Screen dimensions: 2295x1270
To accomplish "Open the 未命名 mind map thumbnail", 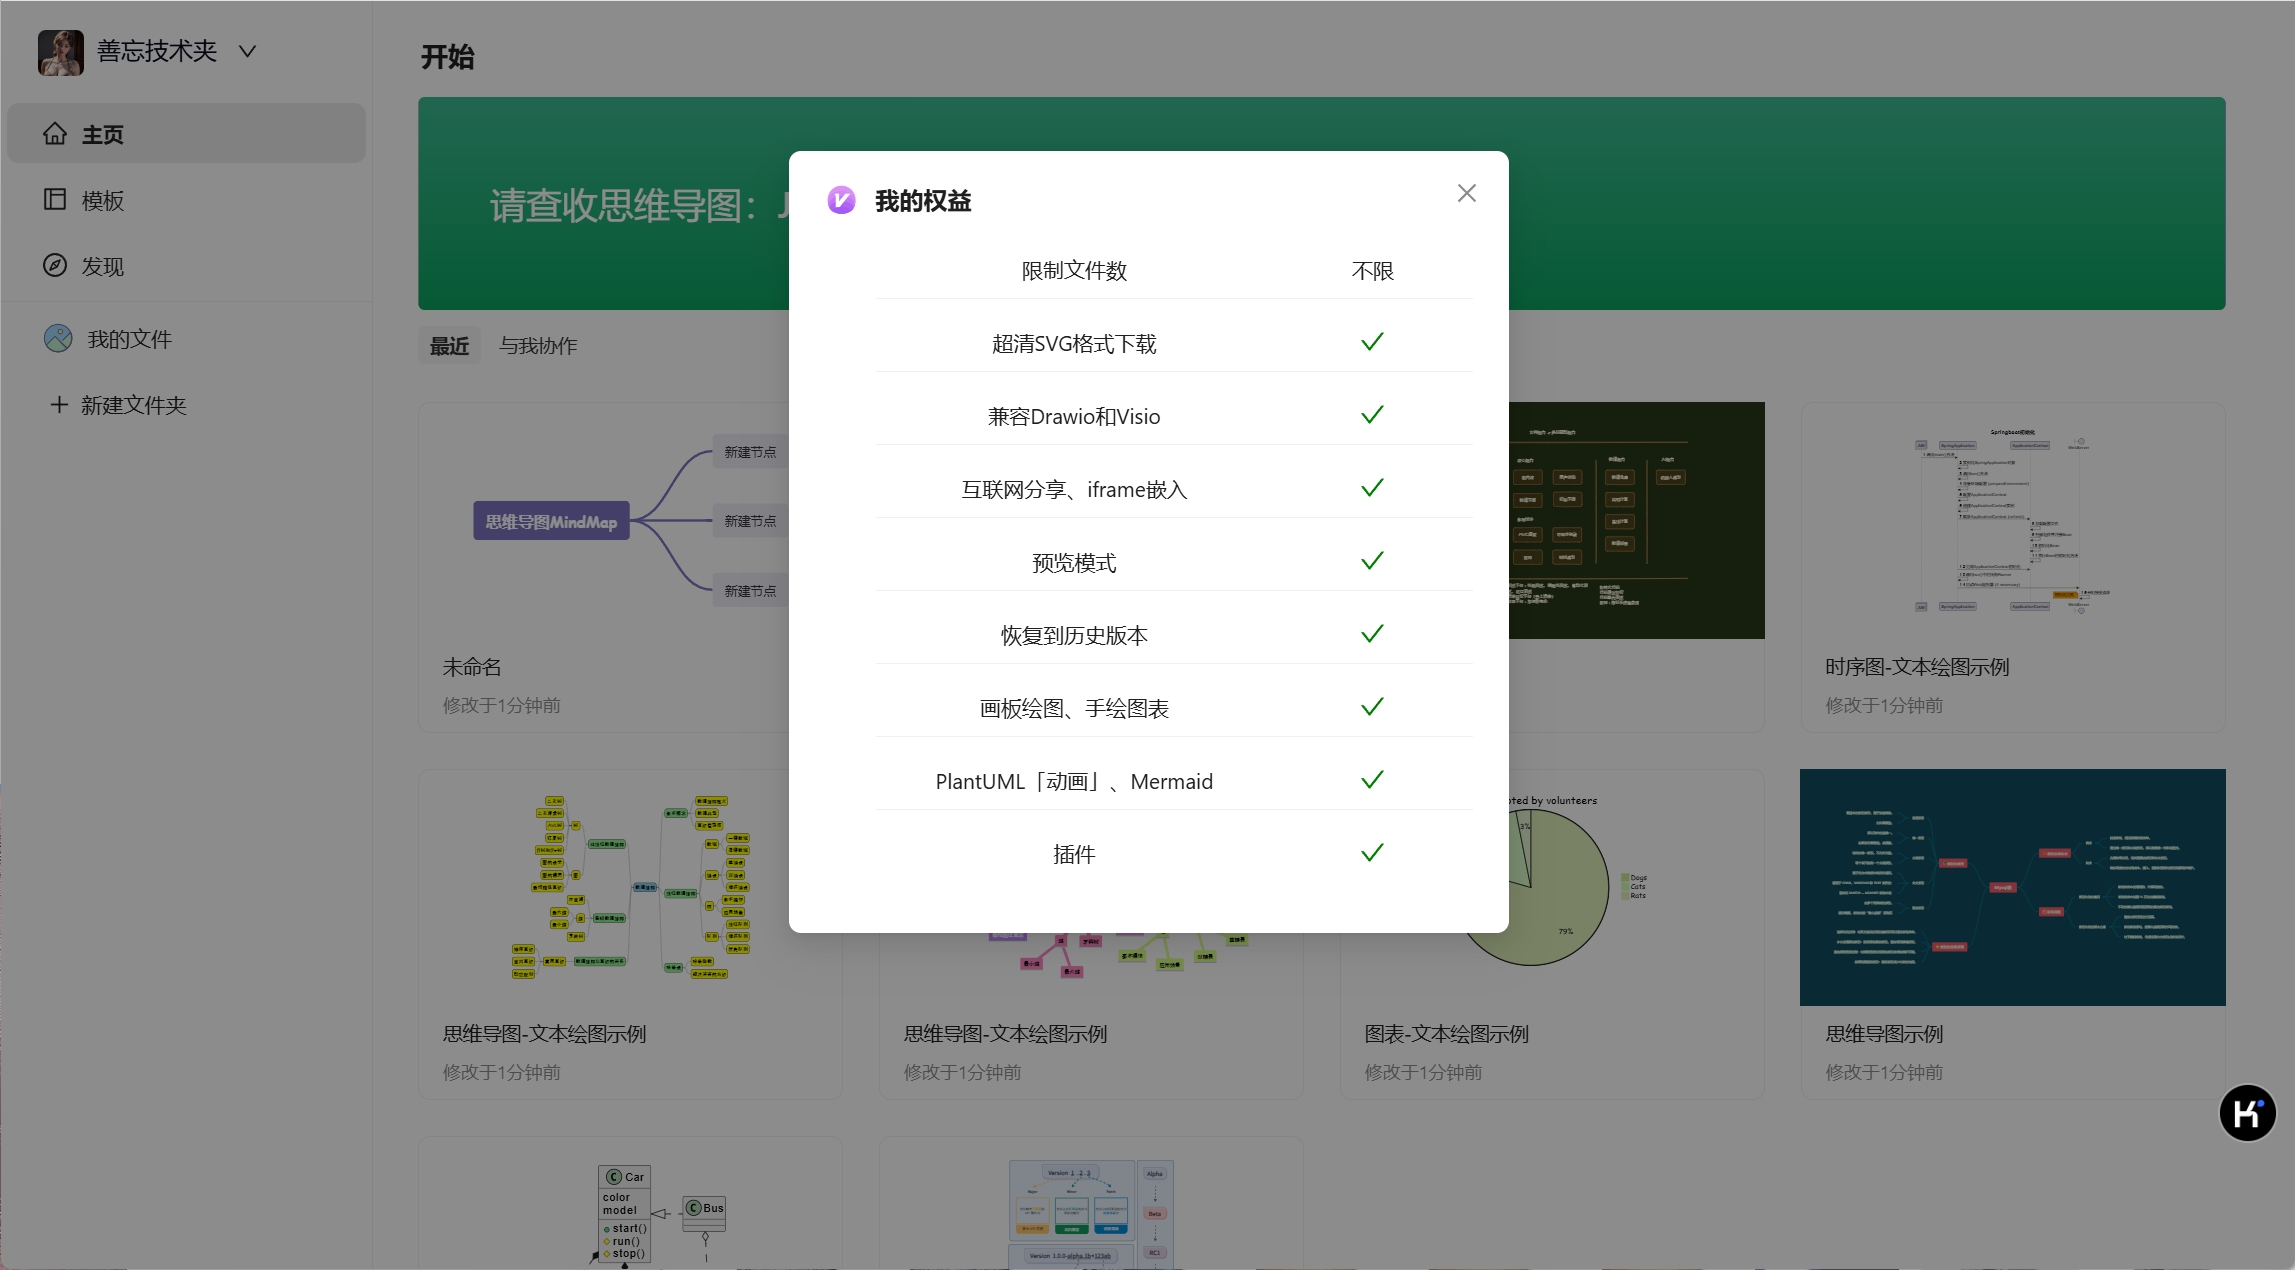I will pos(630,520).
